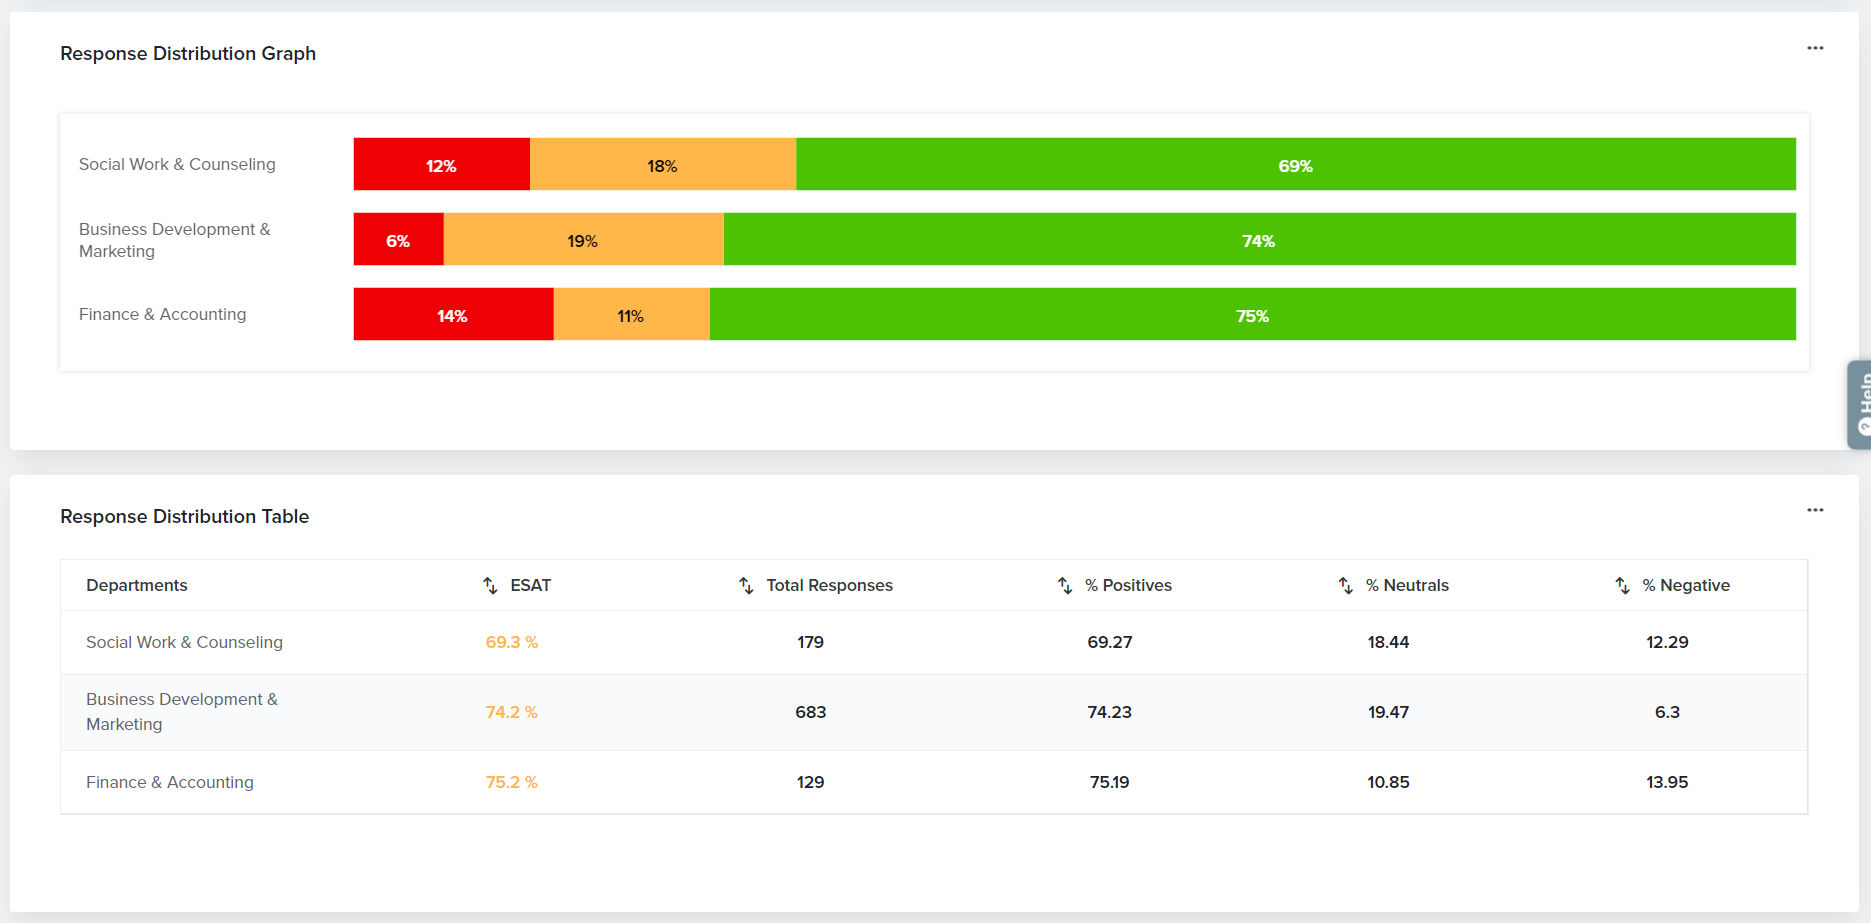This screenshot has height=923, width=1871.
Task: Select the Social Work & Counseling table row
Action: pos(184,642)
